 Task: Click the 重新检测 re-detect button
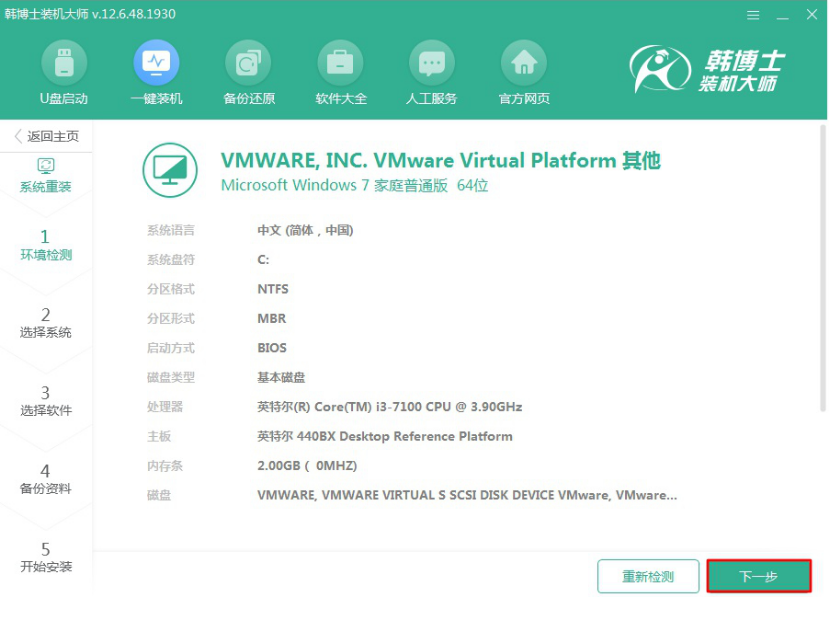coord(648,576)
